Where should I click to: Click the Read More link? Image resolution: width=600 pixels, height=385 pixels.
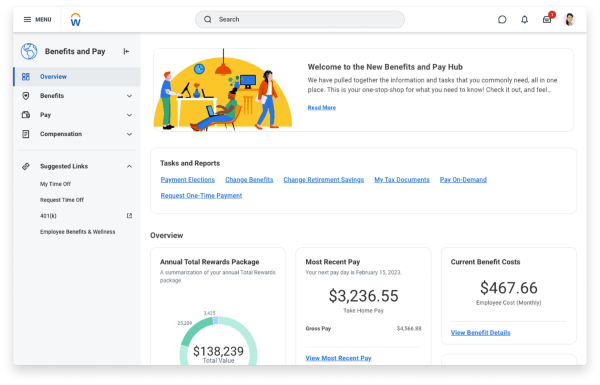pos(321,108)
